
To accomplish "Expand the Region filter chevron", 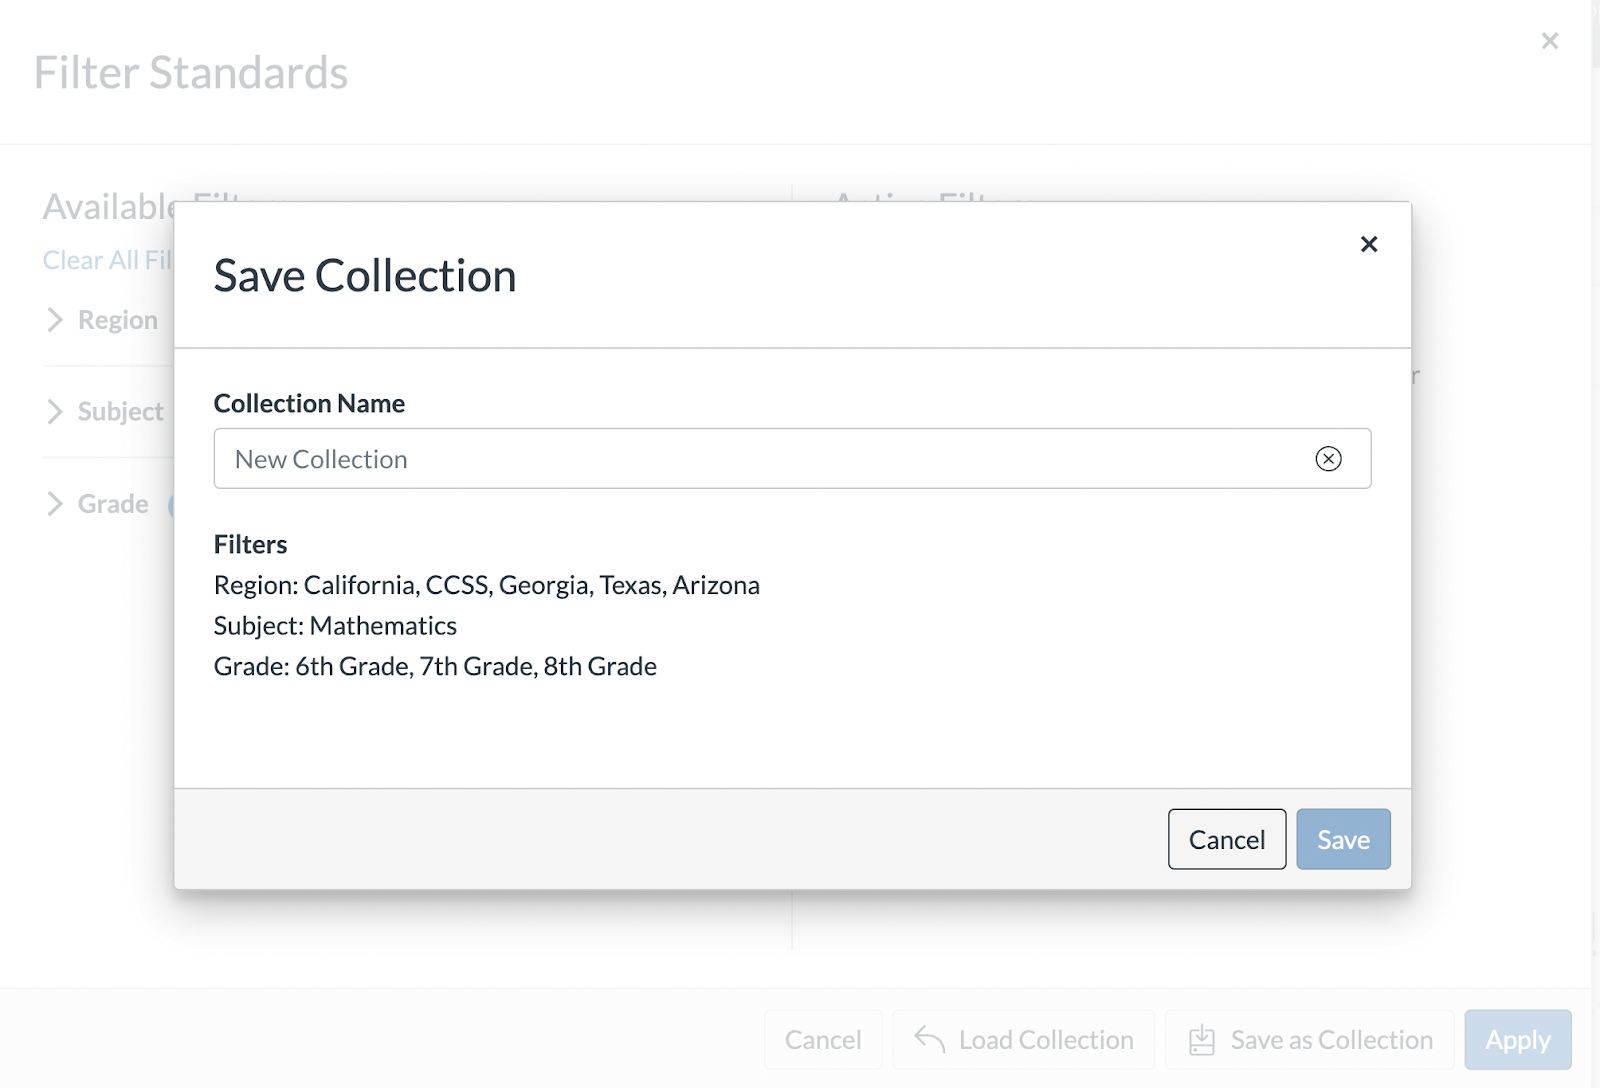I will point(55,320).
